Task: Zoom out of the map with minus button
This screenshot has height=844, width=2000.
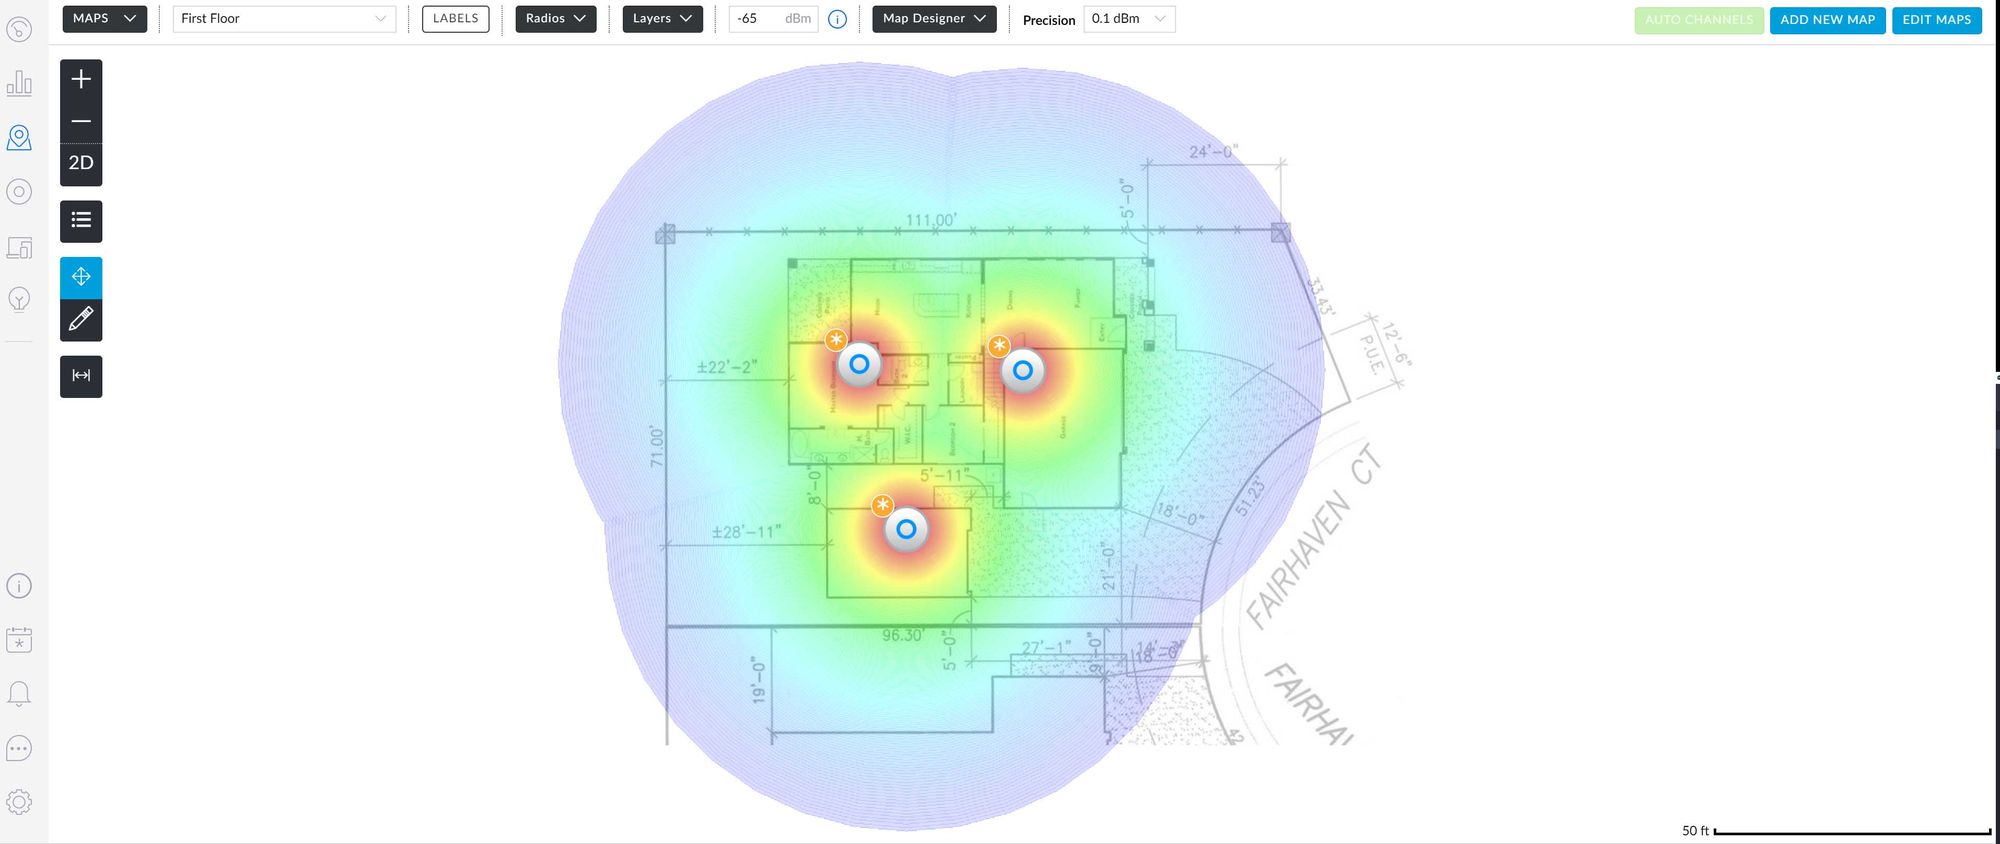Action: tap(81, 122)
